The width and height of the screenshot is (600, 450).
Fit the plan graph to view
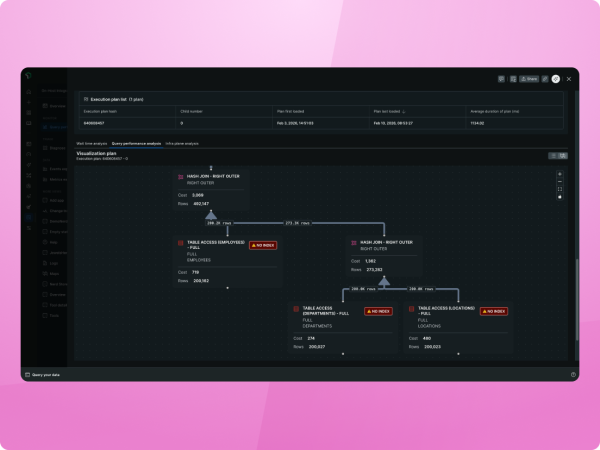point(560,189)
